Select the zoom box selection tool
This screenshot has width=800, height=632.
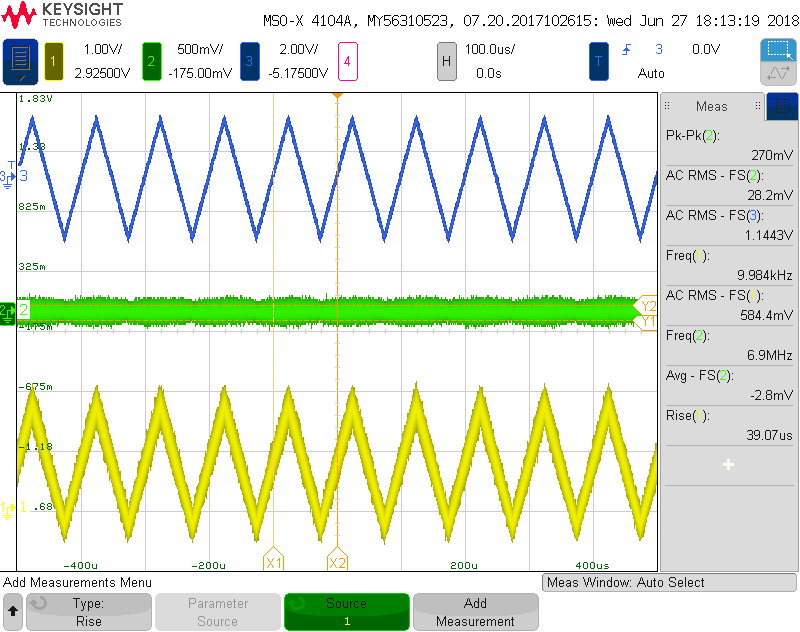(778, 50)
